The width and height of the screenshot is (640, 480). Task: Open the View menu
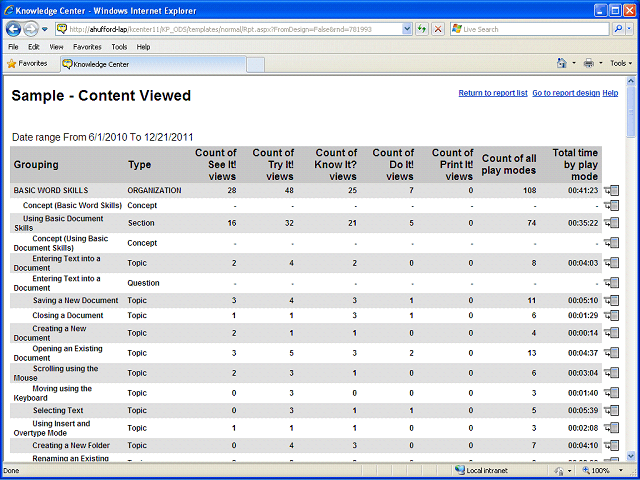click(56, 47)
